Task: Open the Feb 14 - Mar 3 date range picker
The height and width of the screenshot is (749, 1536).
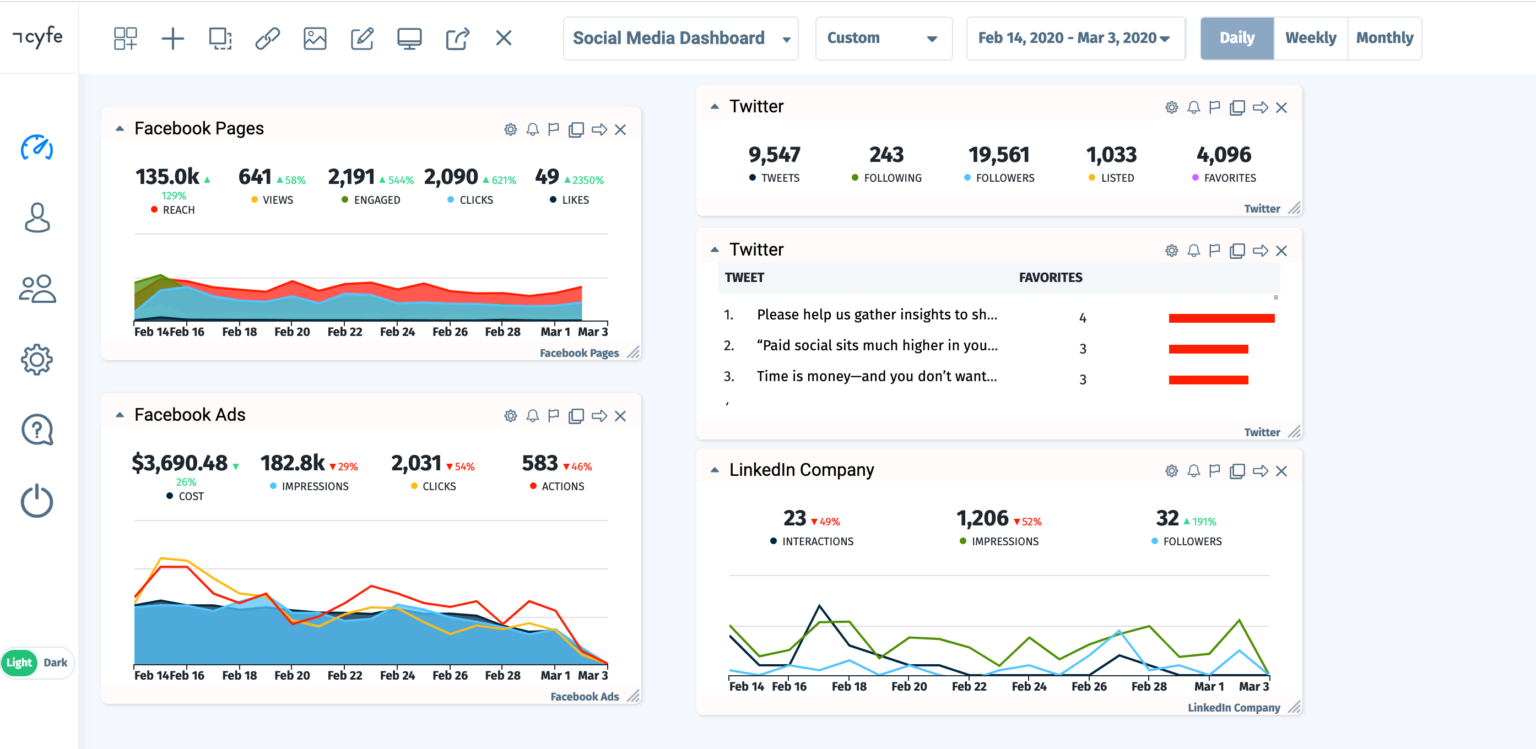Action: pyautogui.click(x=1075, y=38)
